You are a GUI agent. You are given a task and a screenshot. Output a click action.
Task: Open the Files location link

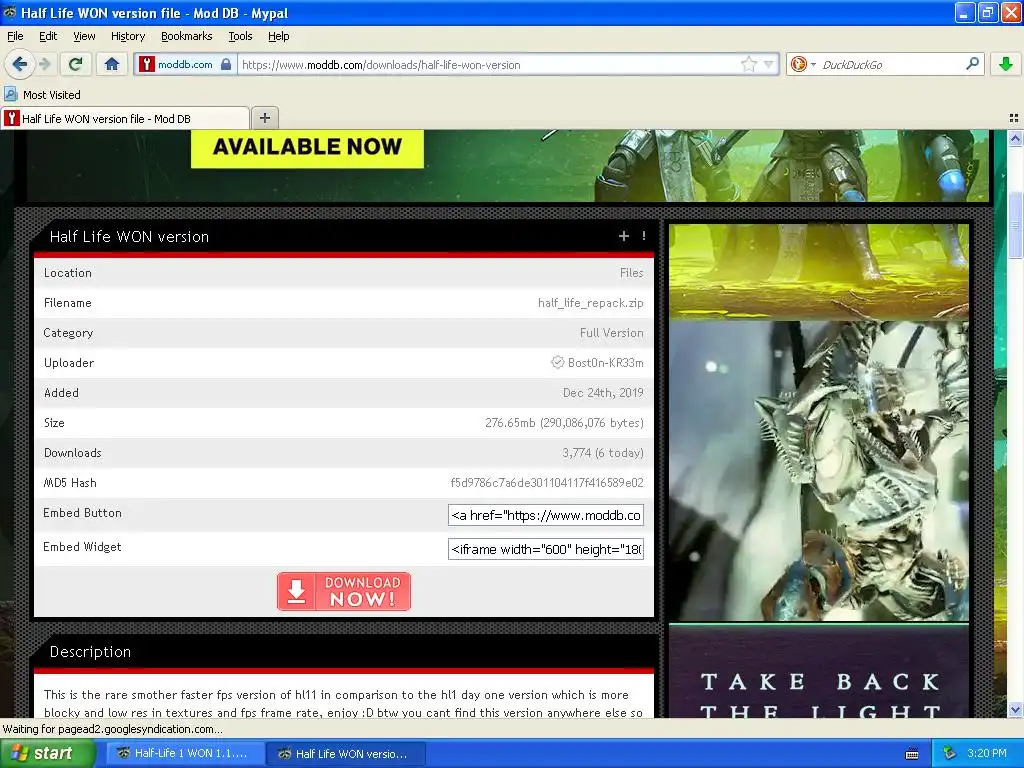click(x=632, y=273)
